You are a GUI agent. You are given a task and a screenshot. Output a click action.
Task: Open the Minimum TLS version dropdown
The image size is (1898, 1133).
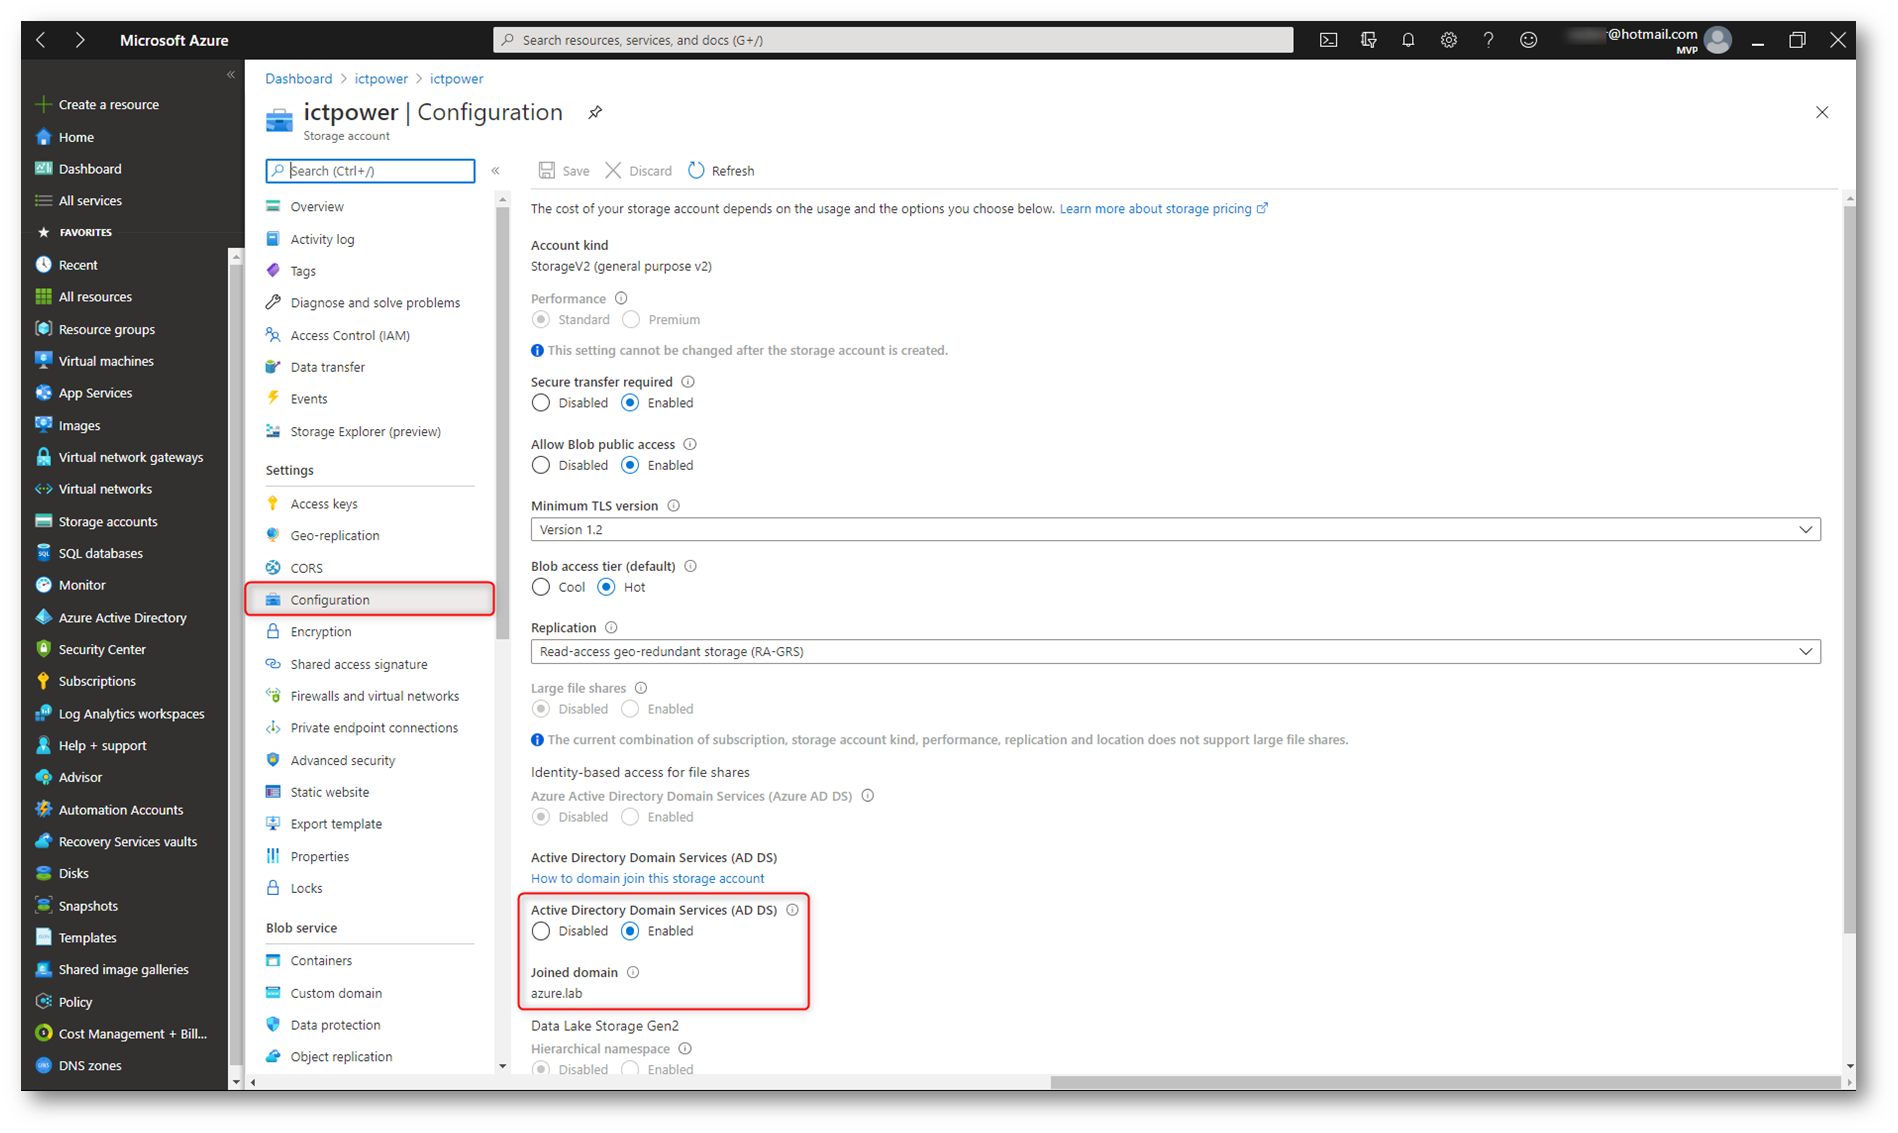(x=1175, y=529)
